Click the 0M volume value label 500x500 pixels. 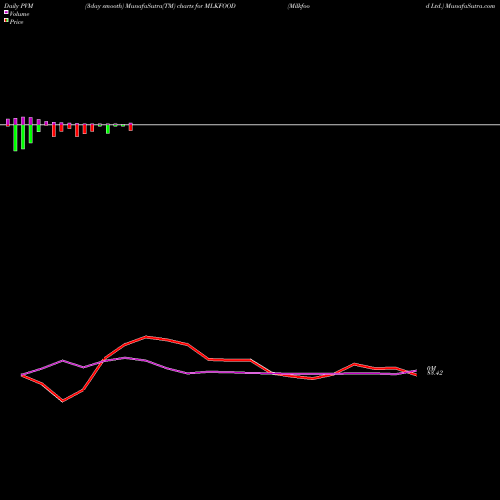point(431,368)
